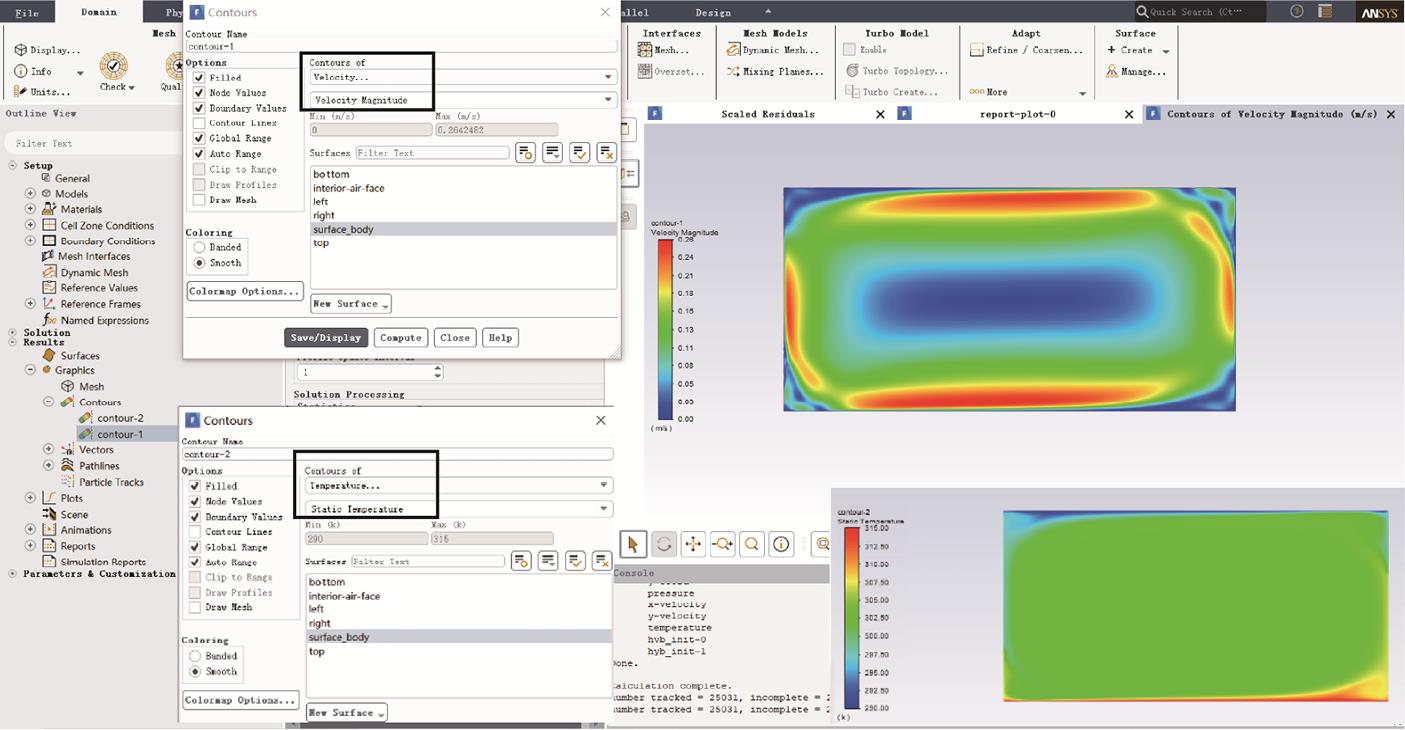Image resolution: width=1405 pixels, height=730 pixels.
Task: Select contour-2 in the outline tree
Action: [120, 418]
